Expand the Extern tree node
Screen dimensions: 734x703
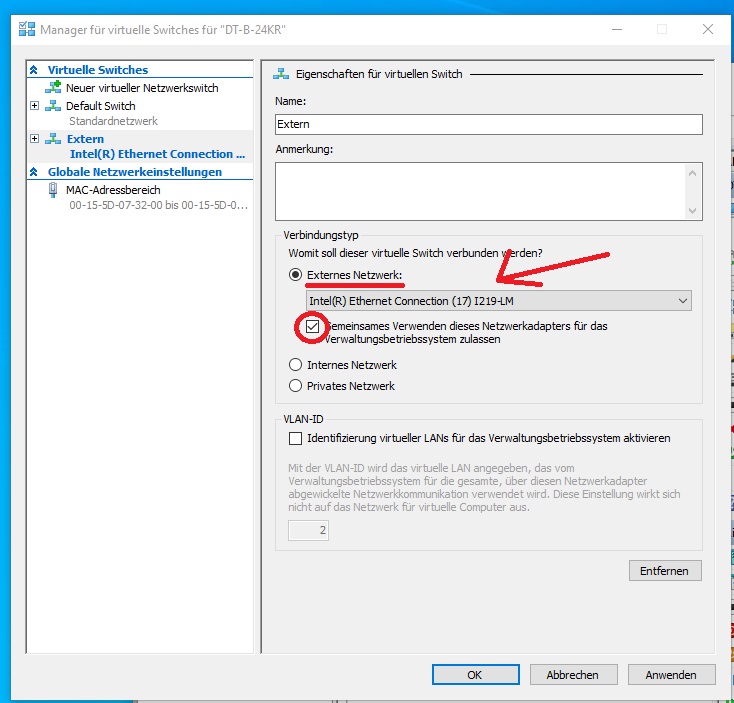(35, 139)
